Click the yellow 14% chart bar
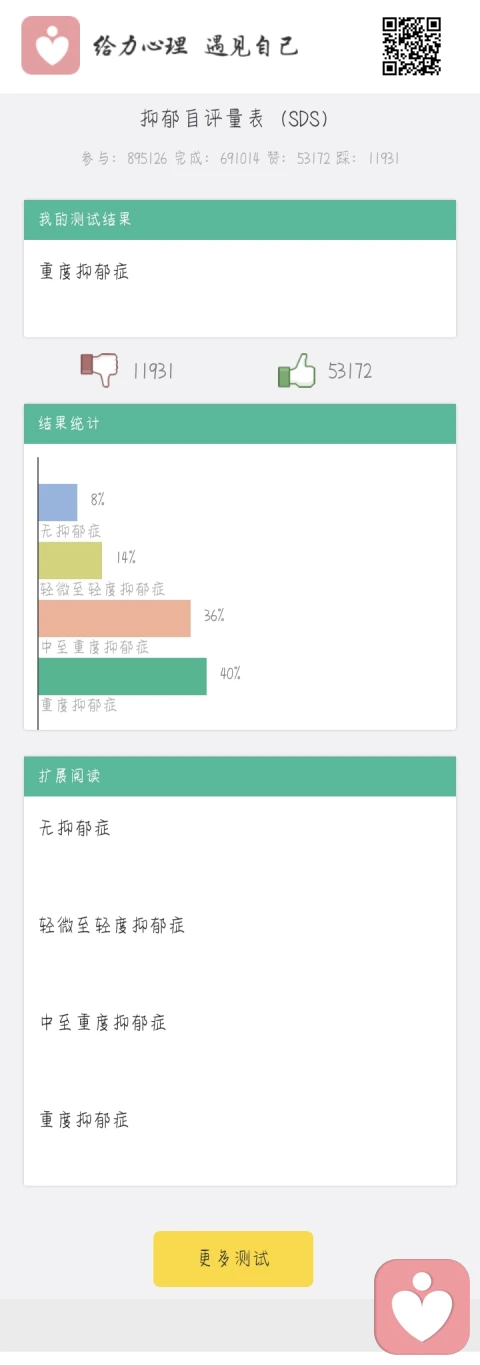This screenshot has width=480, height=1365. pyautogui.click(x=70, y=560)
